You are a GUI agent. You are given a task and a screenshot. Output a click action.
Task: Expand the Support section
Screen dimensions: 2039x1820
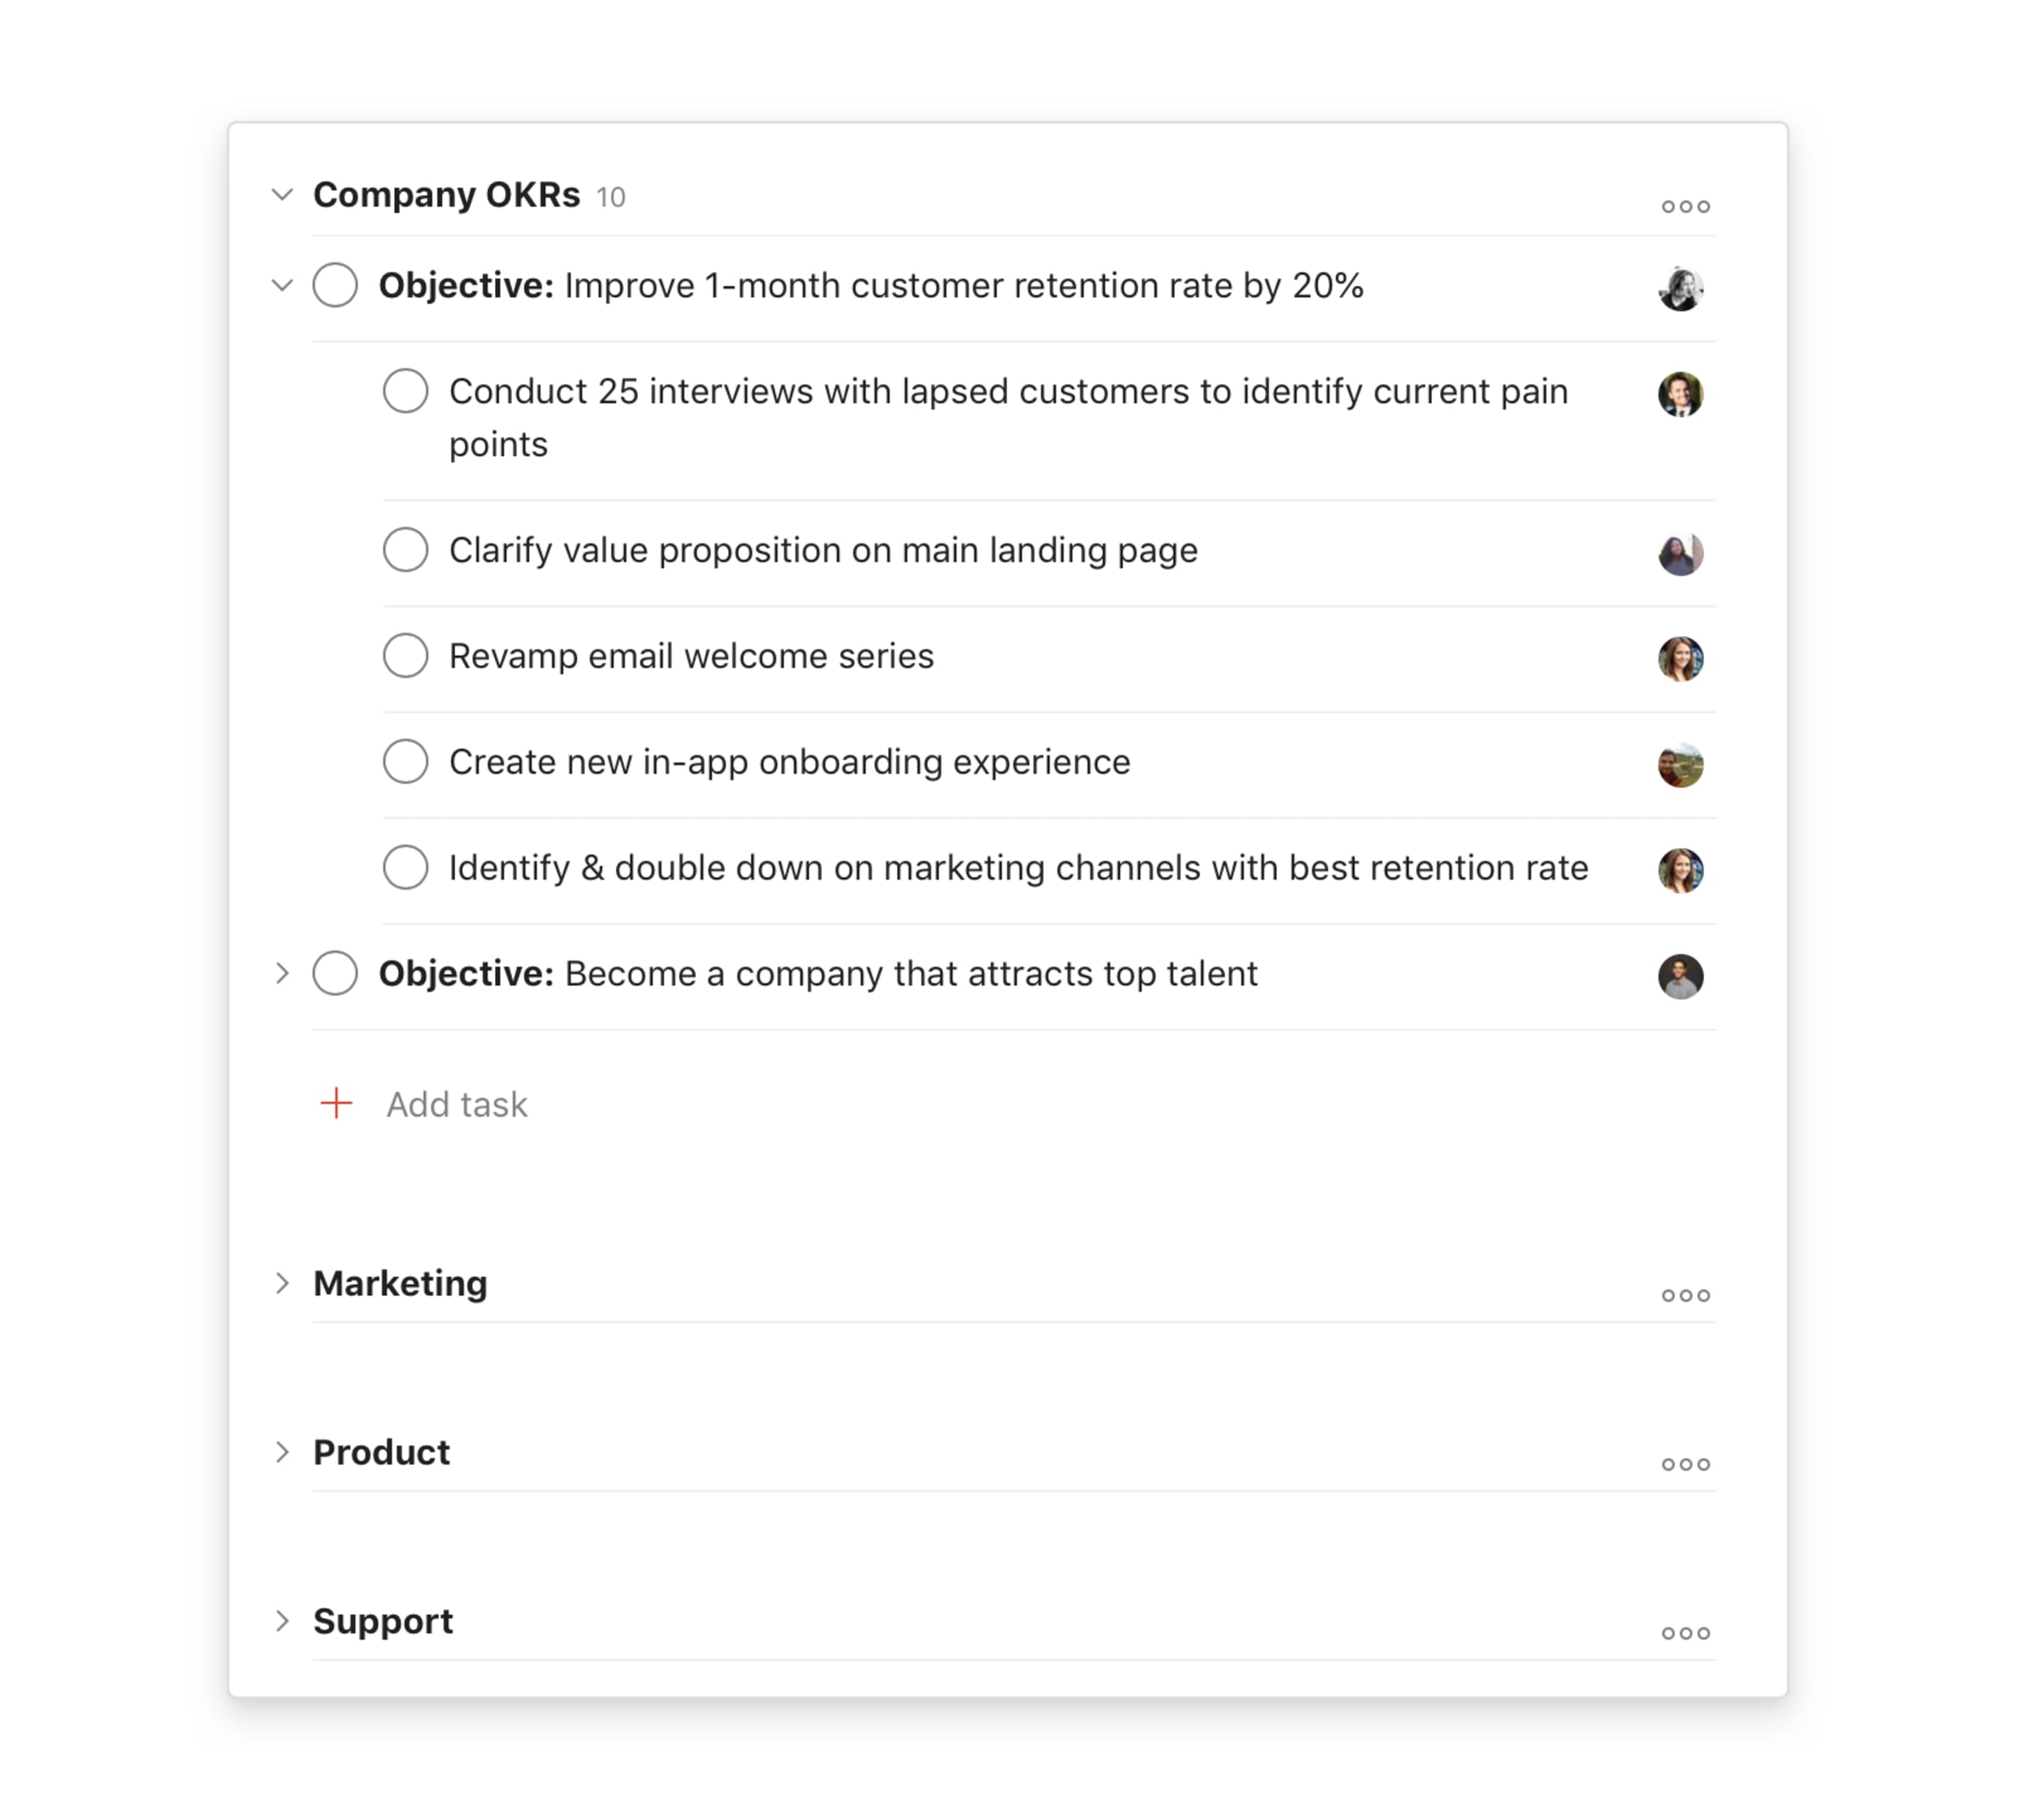tap(283, 1622)
